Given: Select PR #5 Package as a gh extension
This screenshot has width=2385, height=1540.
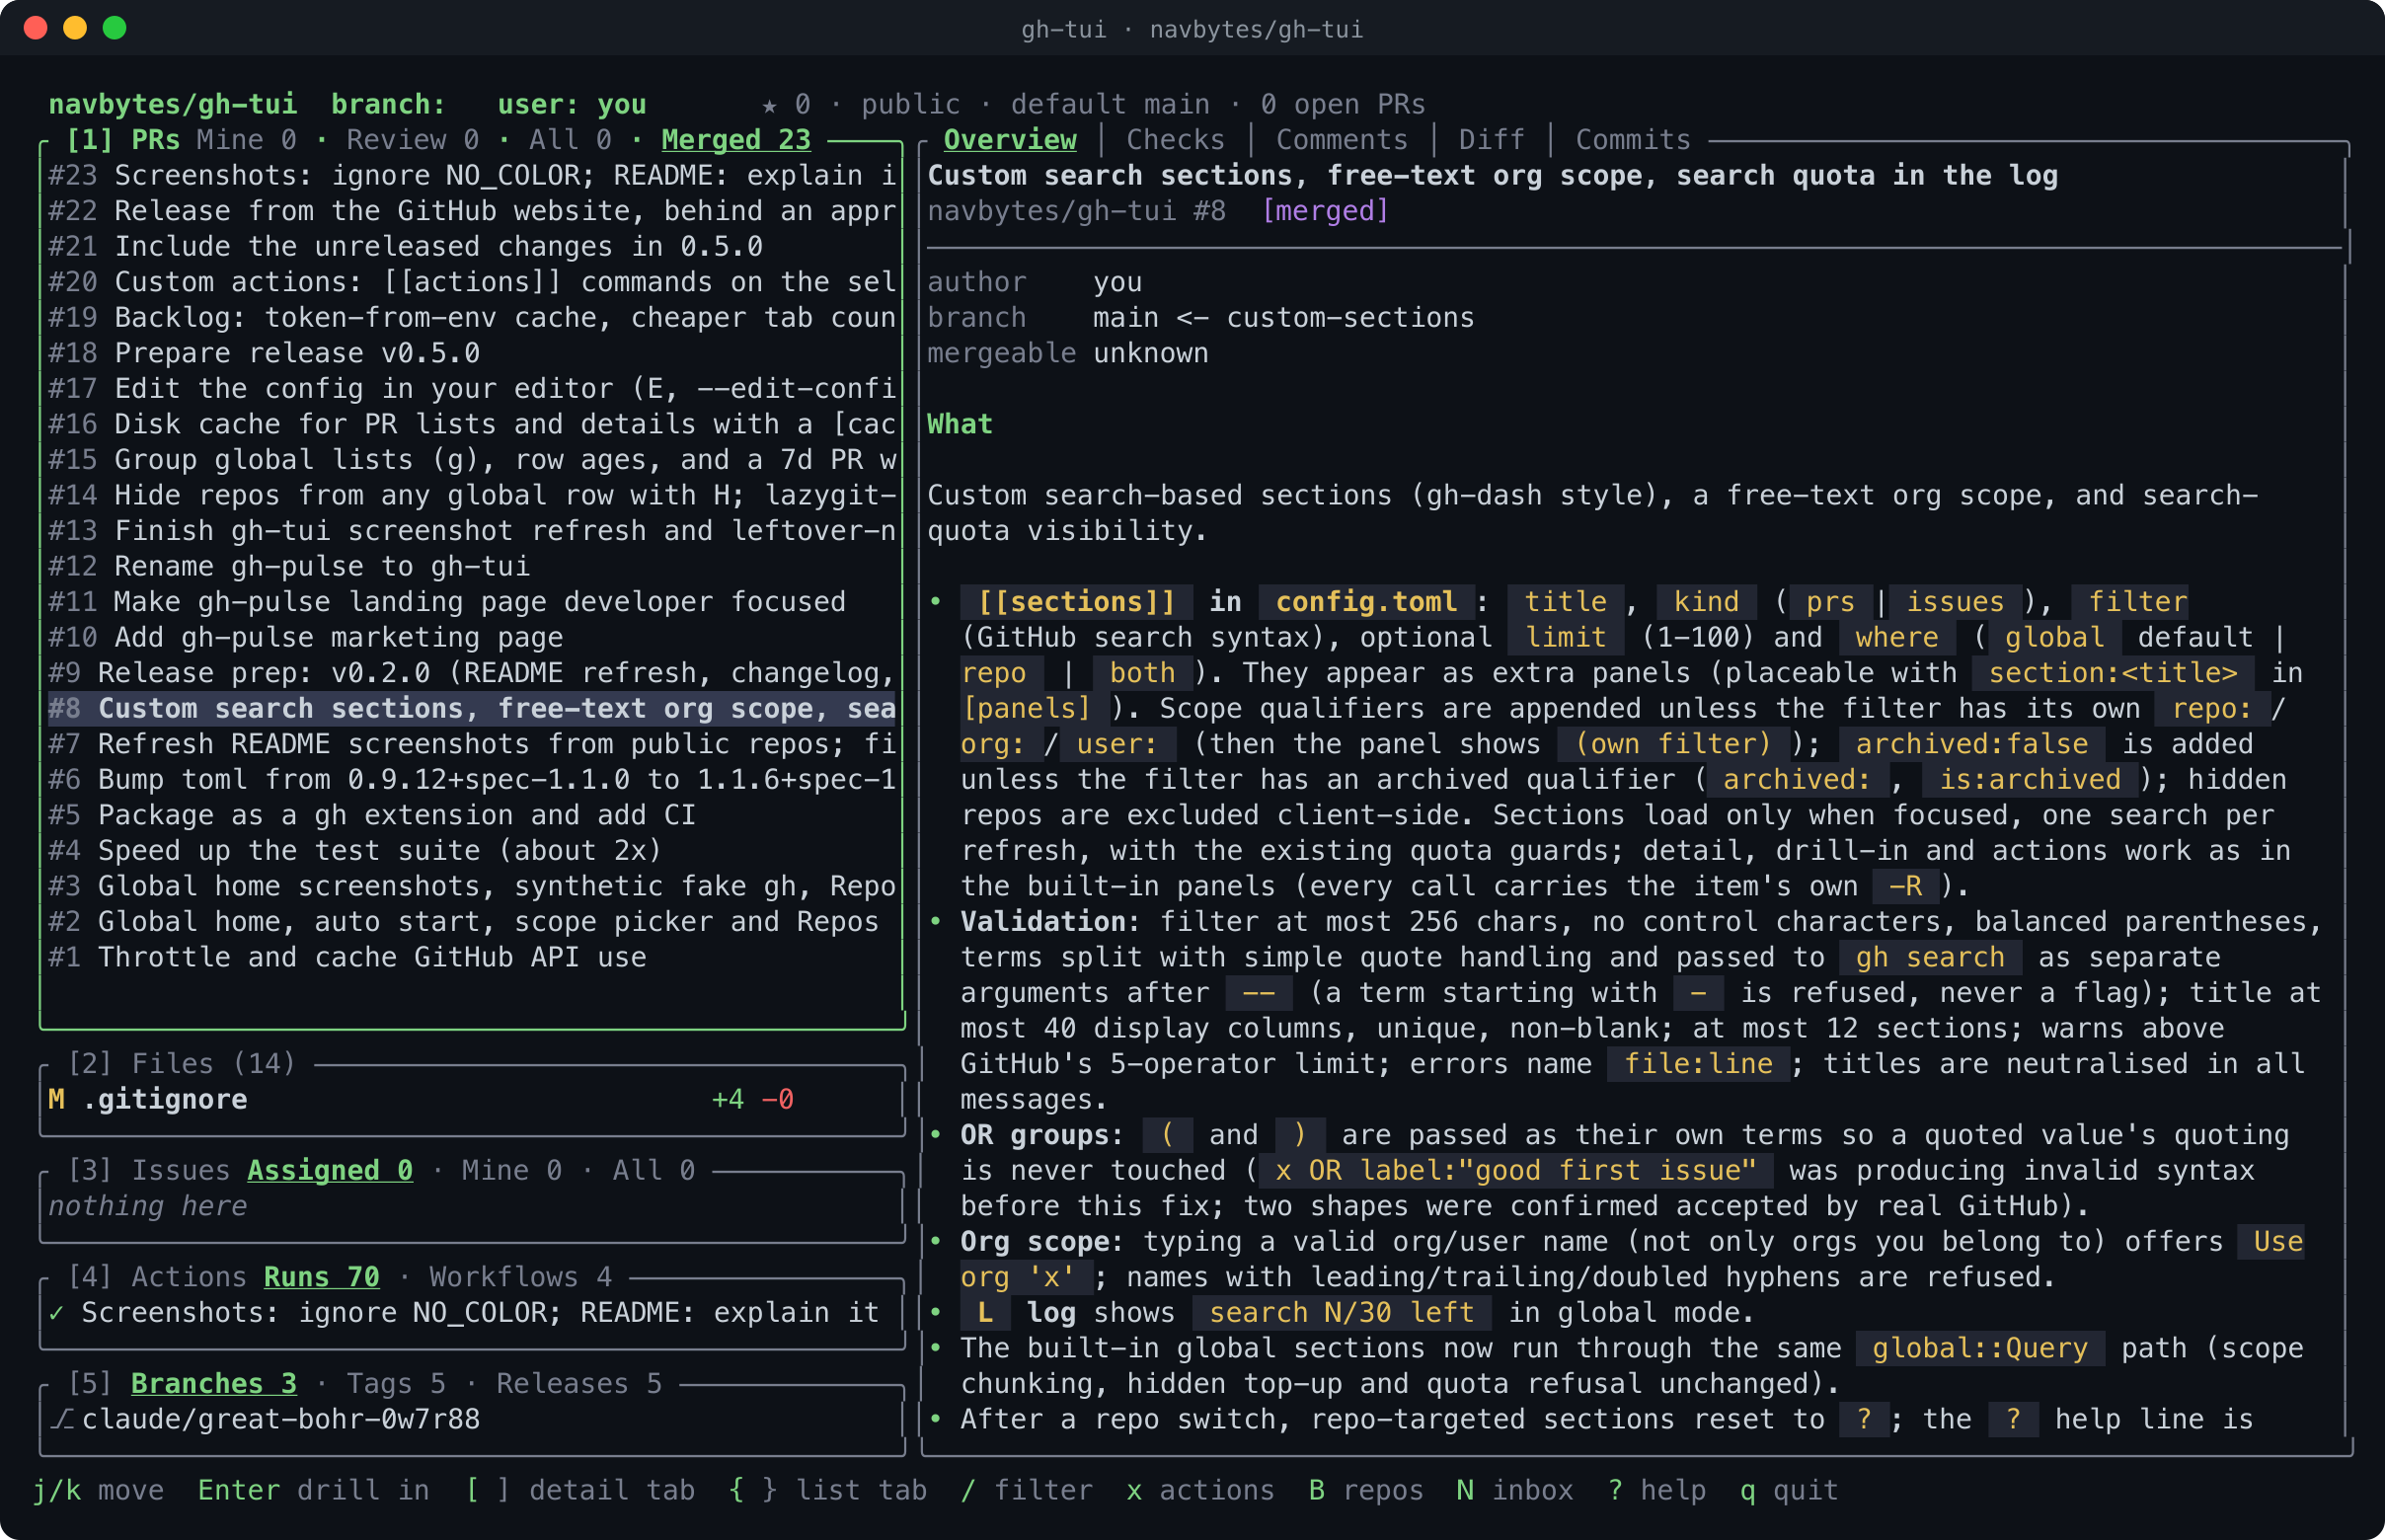Looking at the screenshot, I should click(472, 815).
